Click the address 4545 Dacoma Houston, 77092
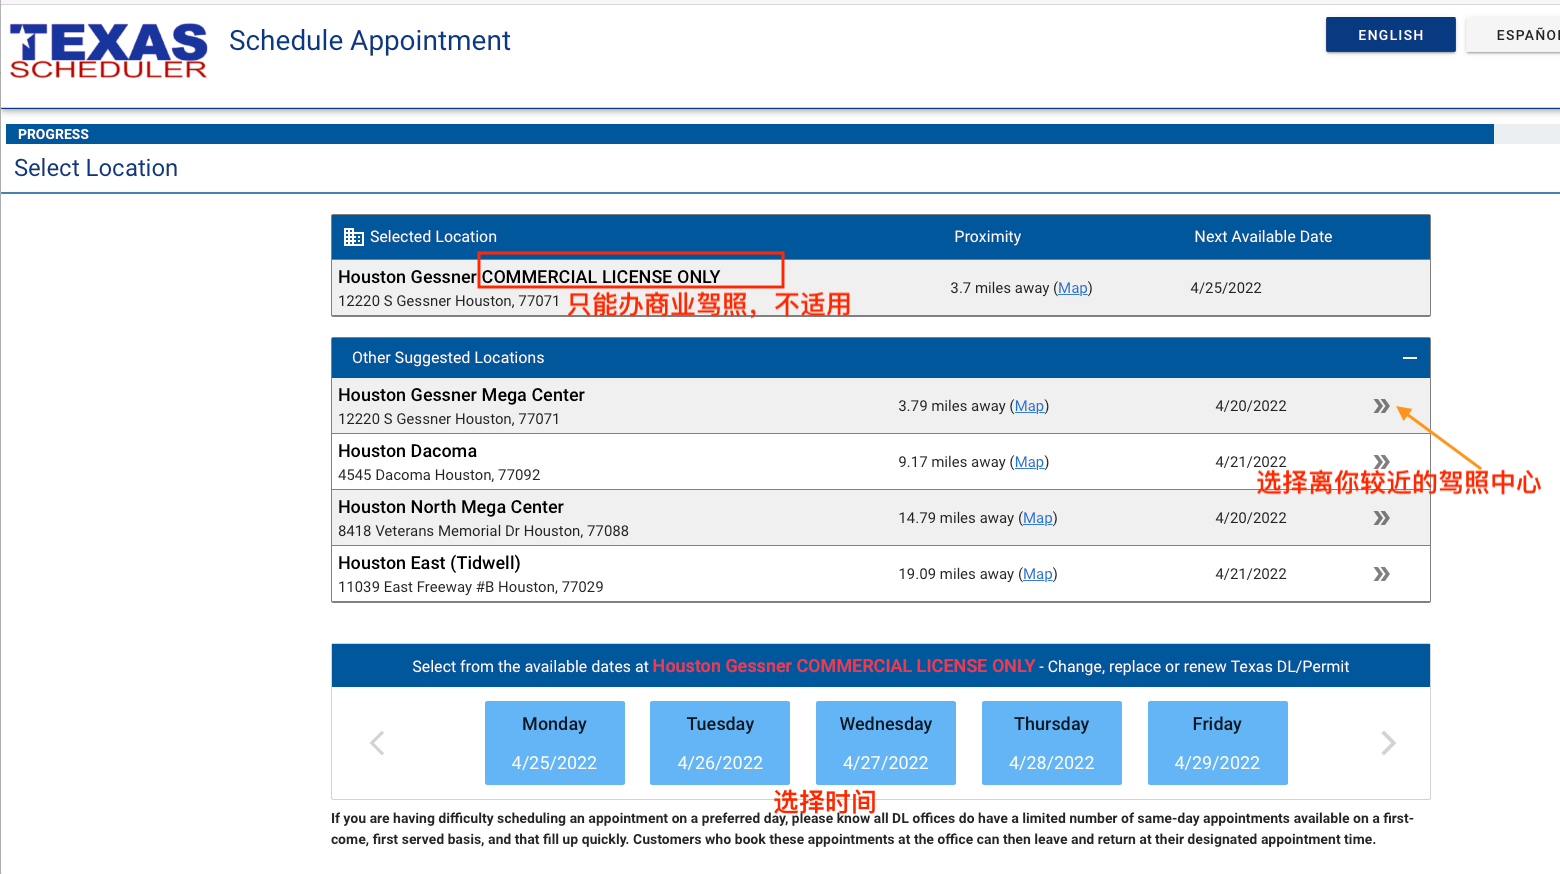The width and height of the screenshot is (1560, 874). click(x=439, y=475)
